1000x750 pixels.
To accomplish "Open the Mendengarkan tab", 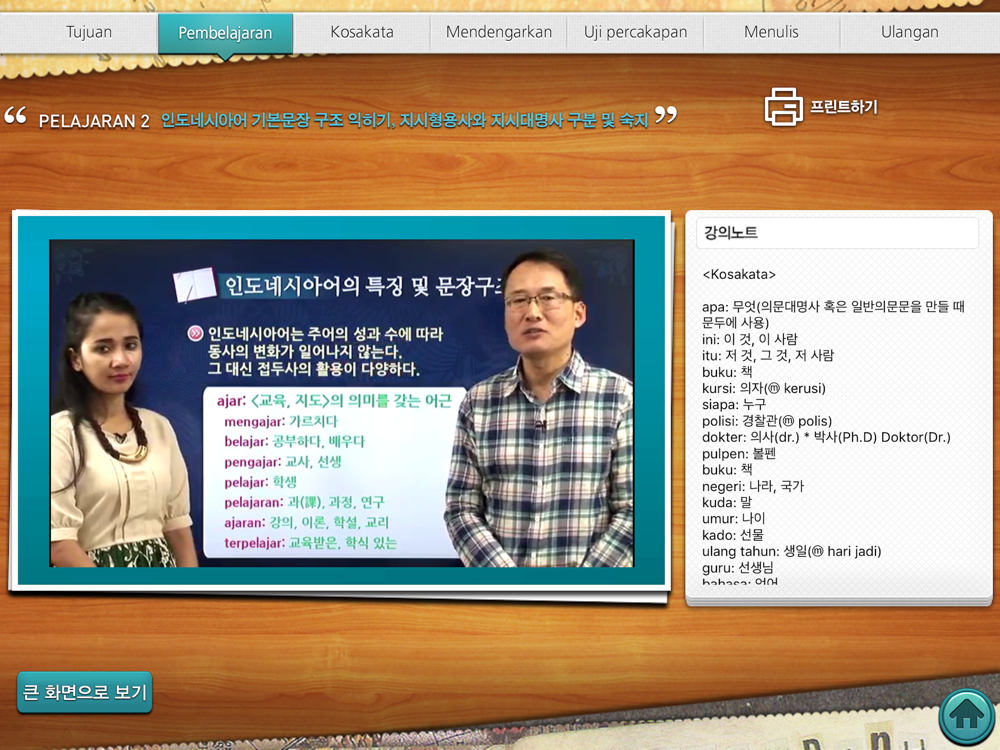I will point(499,32).
